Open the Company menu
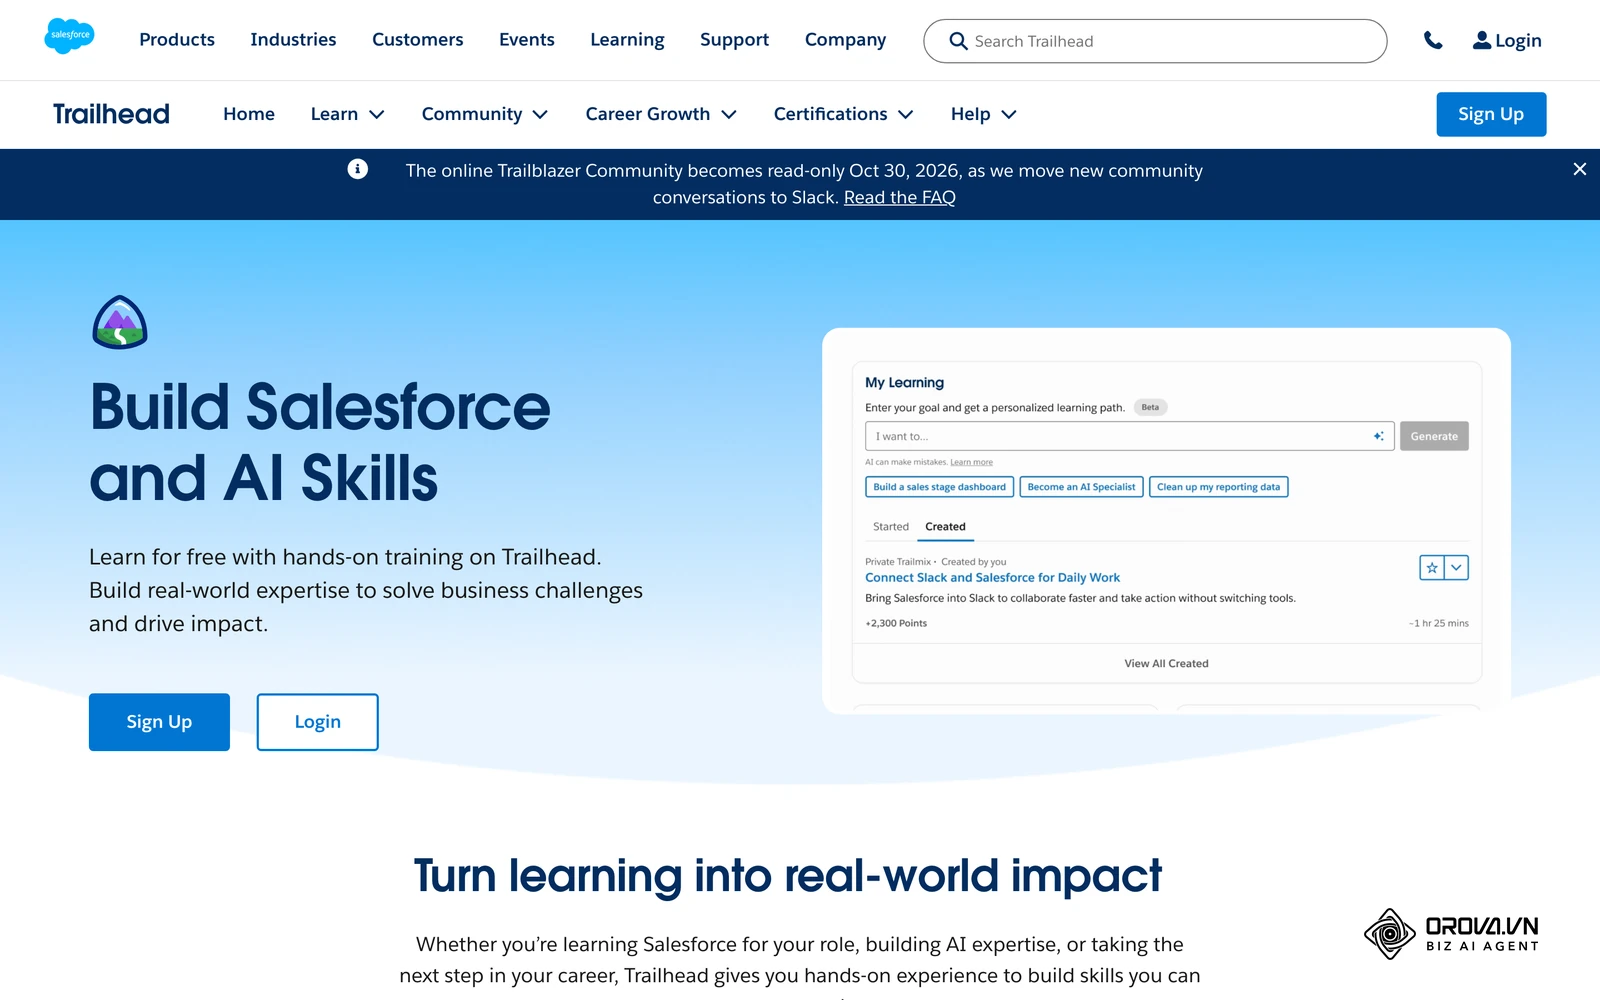 (x=845, y=40)
